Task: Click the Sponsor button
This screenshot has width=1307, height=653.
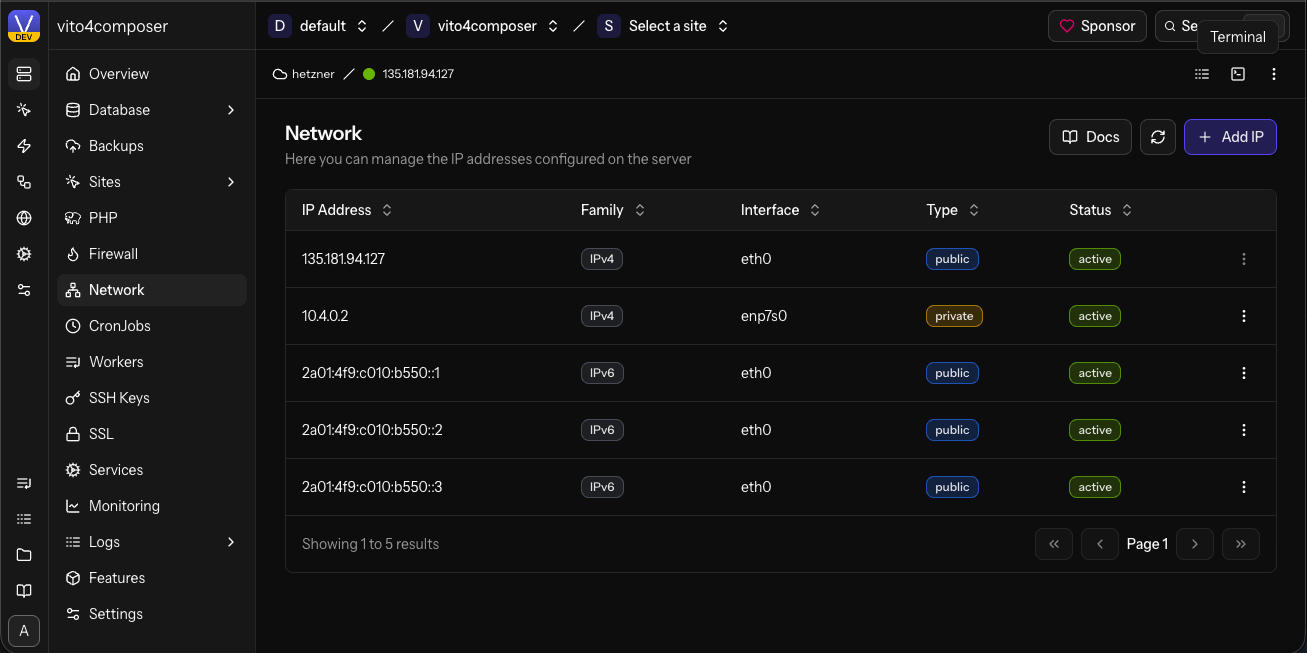Action: [x=1097, y=26]
